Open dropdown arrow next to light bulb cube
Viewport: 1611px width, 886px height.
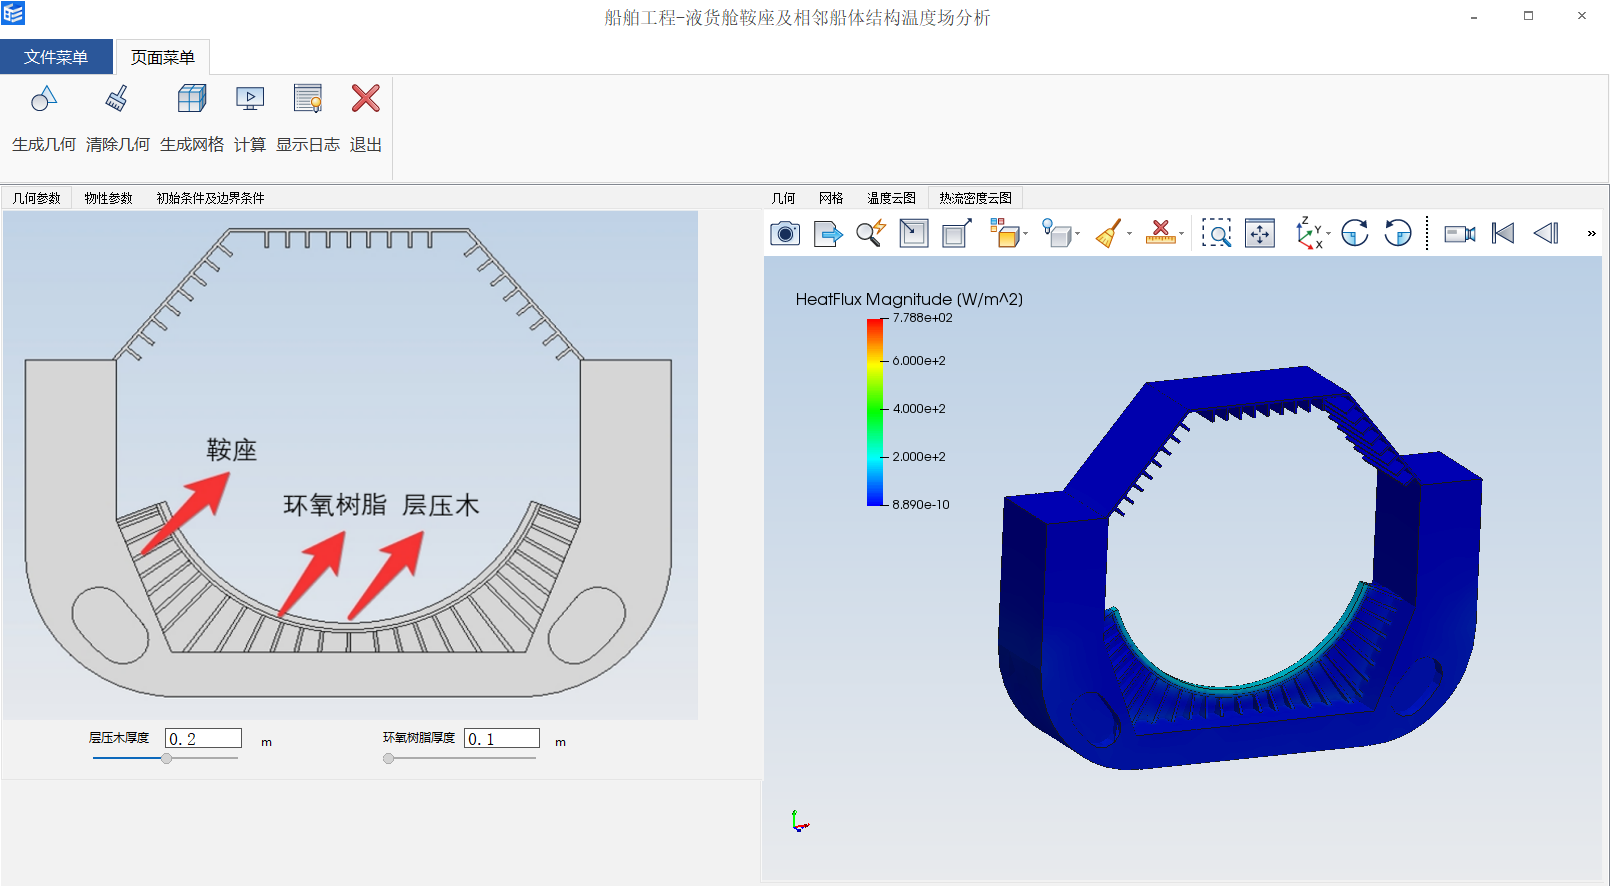[x=1078, y=235]
